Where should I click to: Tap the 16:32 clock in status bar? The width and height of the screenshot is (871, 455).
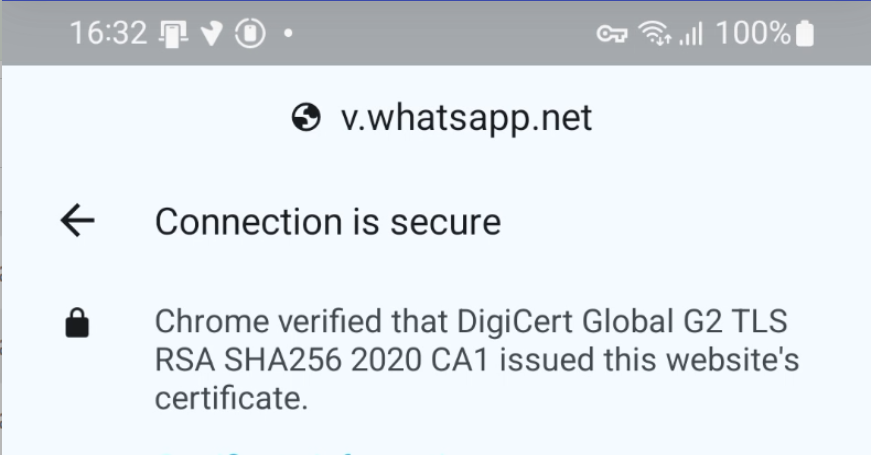tap(106, 33)
